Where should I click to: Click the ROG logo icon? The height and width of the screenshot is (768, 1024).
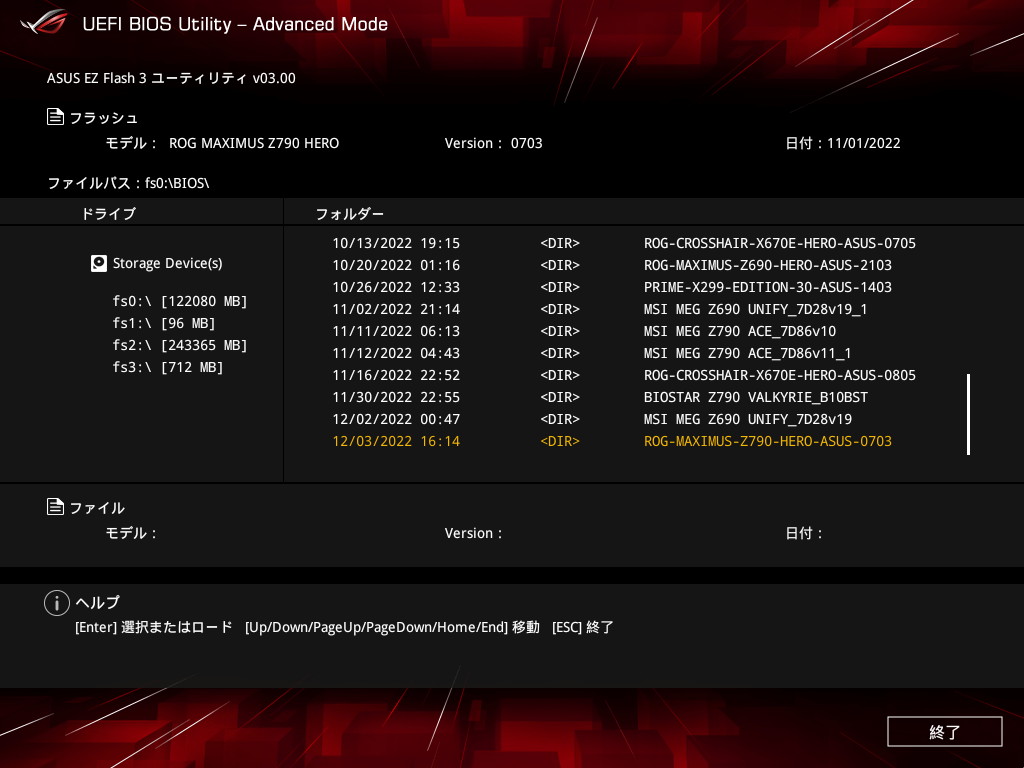(44, 23)
